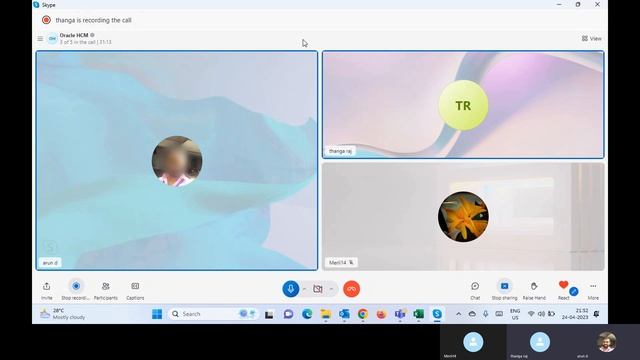Click the recording indicator red dot
The image size is (640, 360).
[x=46, y=20]
